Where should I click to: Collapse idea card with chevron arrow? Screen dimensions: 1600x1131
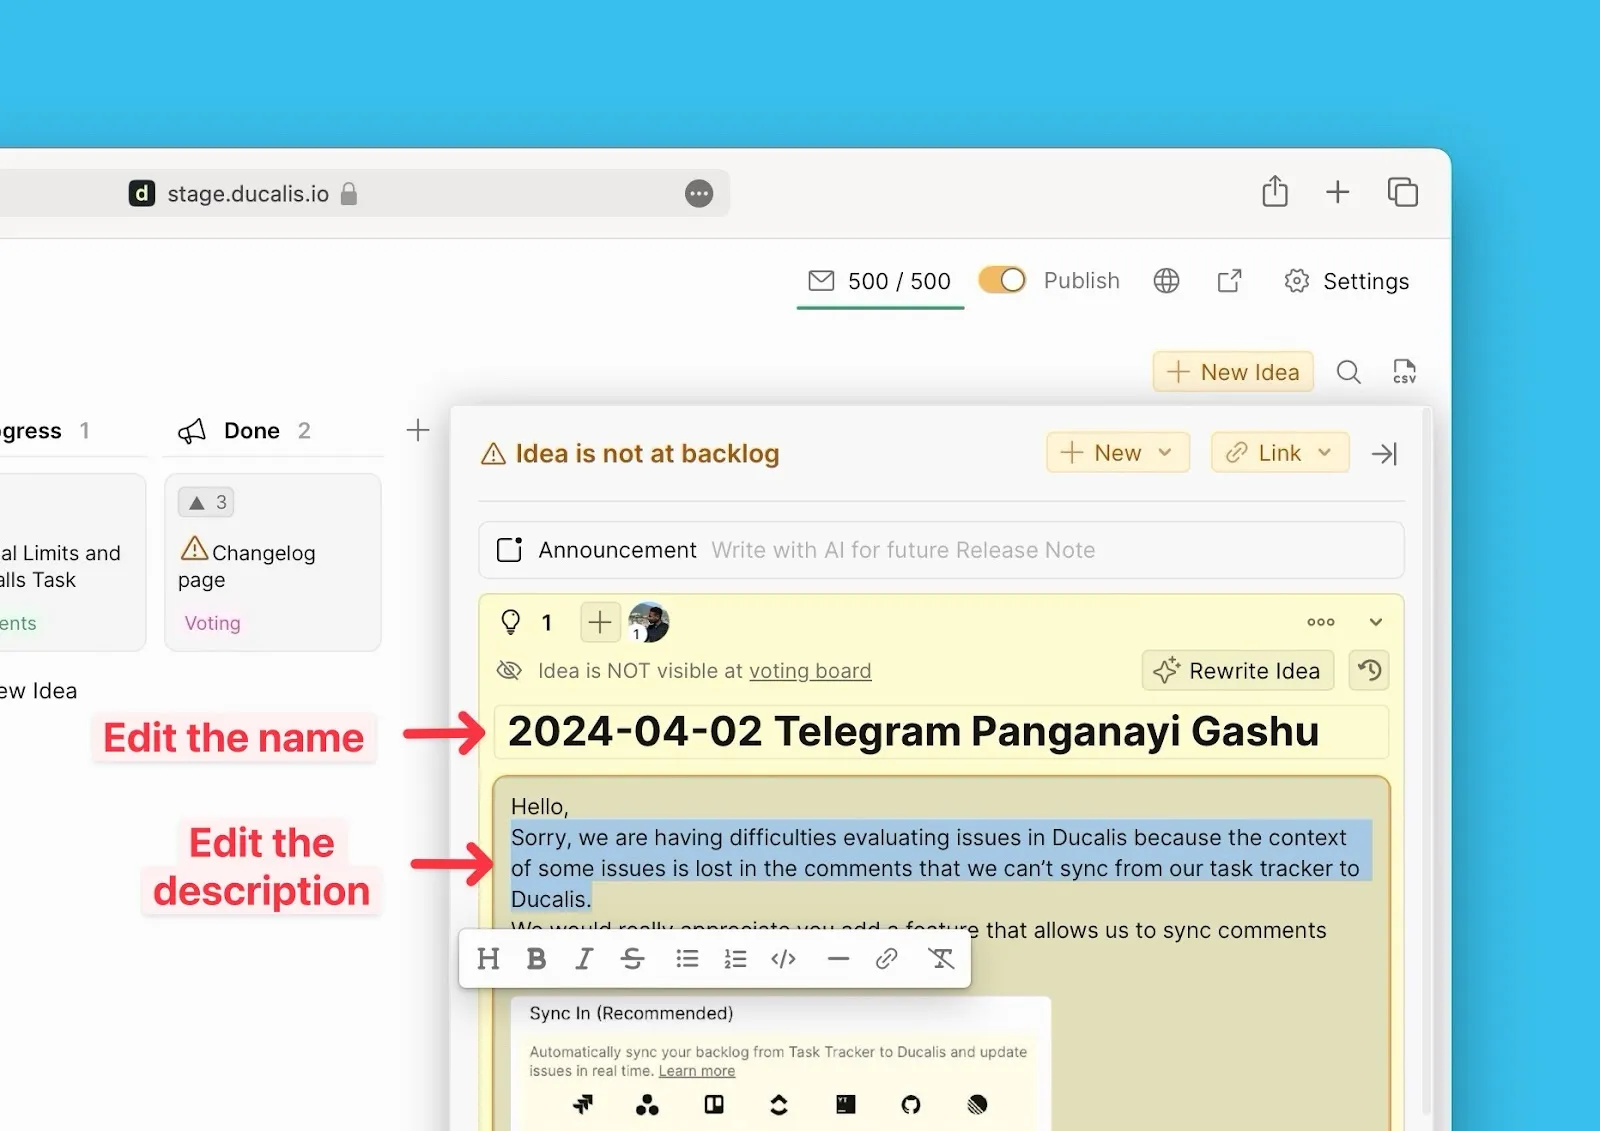tap(1376, 622)
